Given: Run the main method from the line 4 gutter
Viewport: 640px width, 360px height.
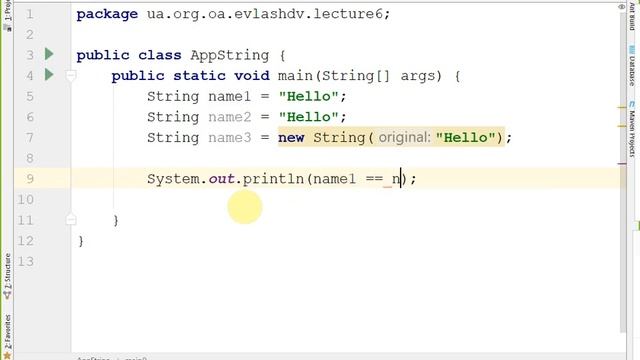Looking at the screenshot, I should tap(49, 74).
